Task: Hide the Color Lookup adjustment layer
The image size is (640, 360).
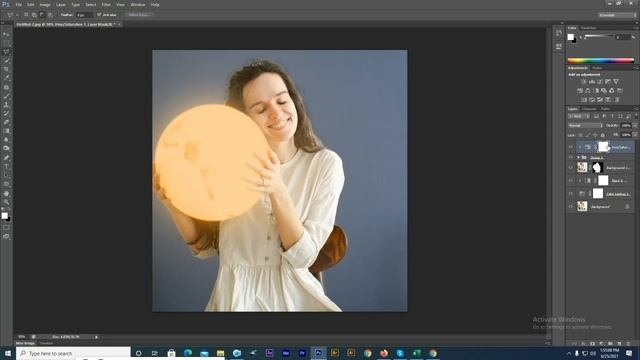Action: tap(571, 193)
